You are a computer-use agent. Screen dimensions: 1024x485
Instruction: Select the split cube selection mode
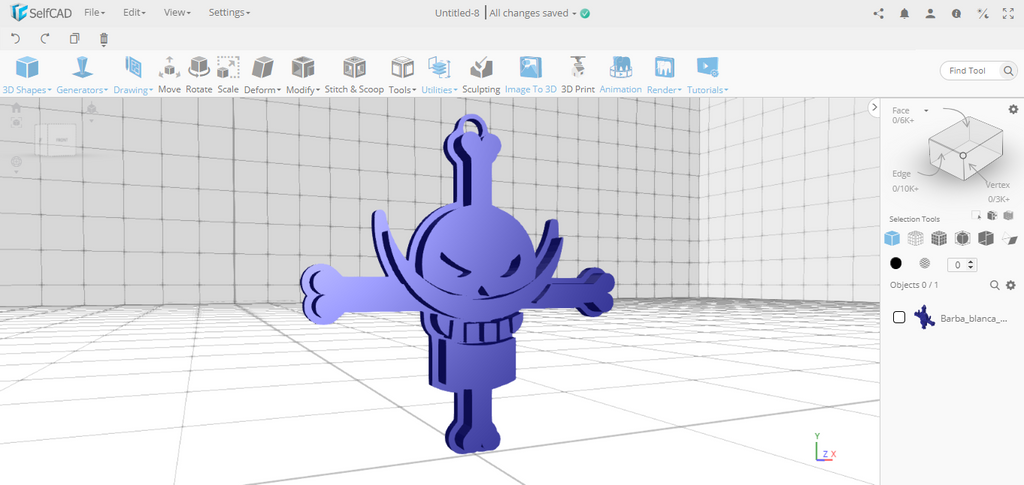986,238
